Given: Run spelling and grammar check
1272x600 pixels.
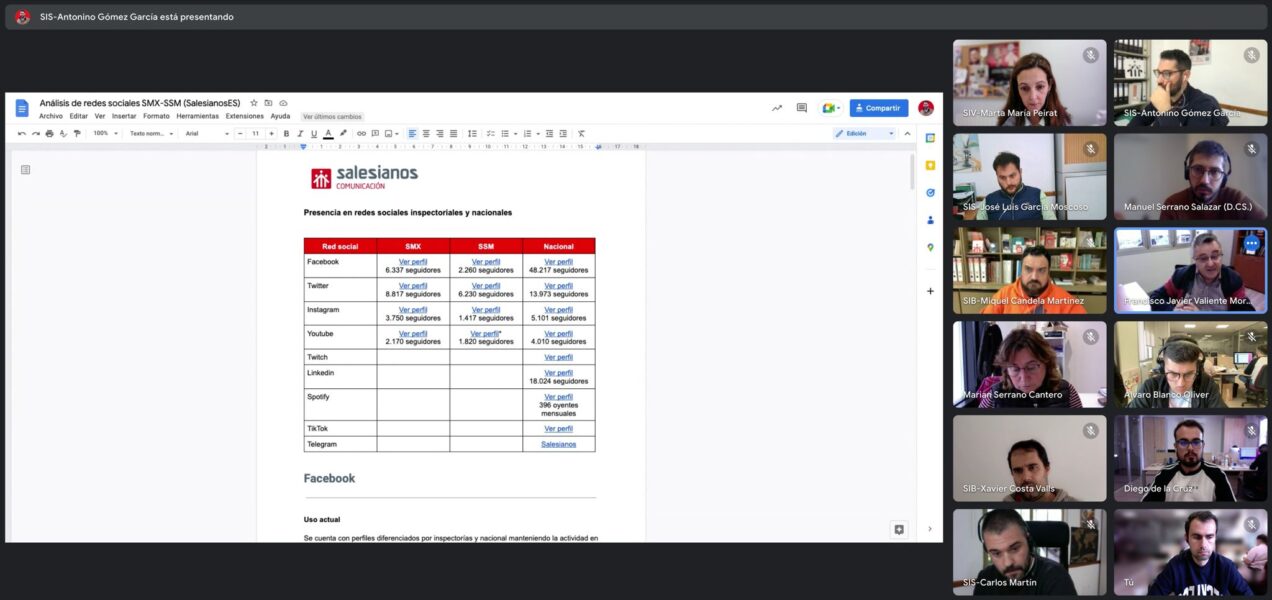Looking at the screenshot, I should [63, 133].
